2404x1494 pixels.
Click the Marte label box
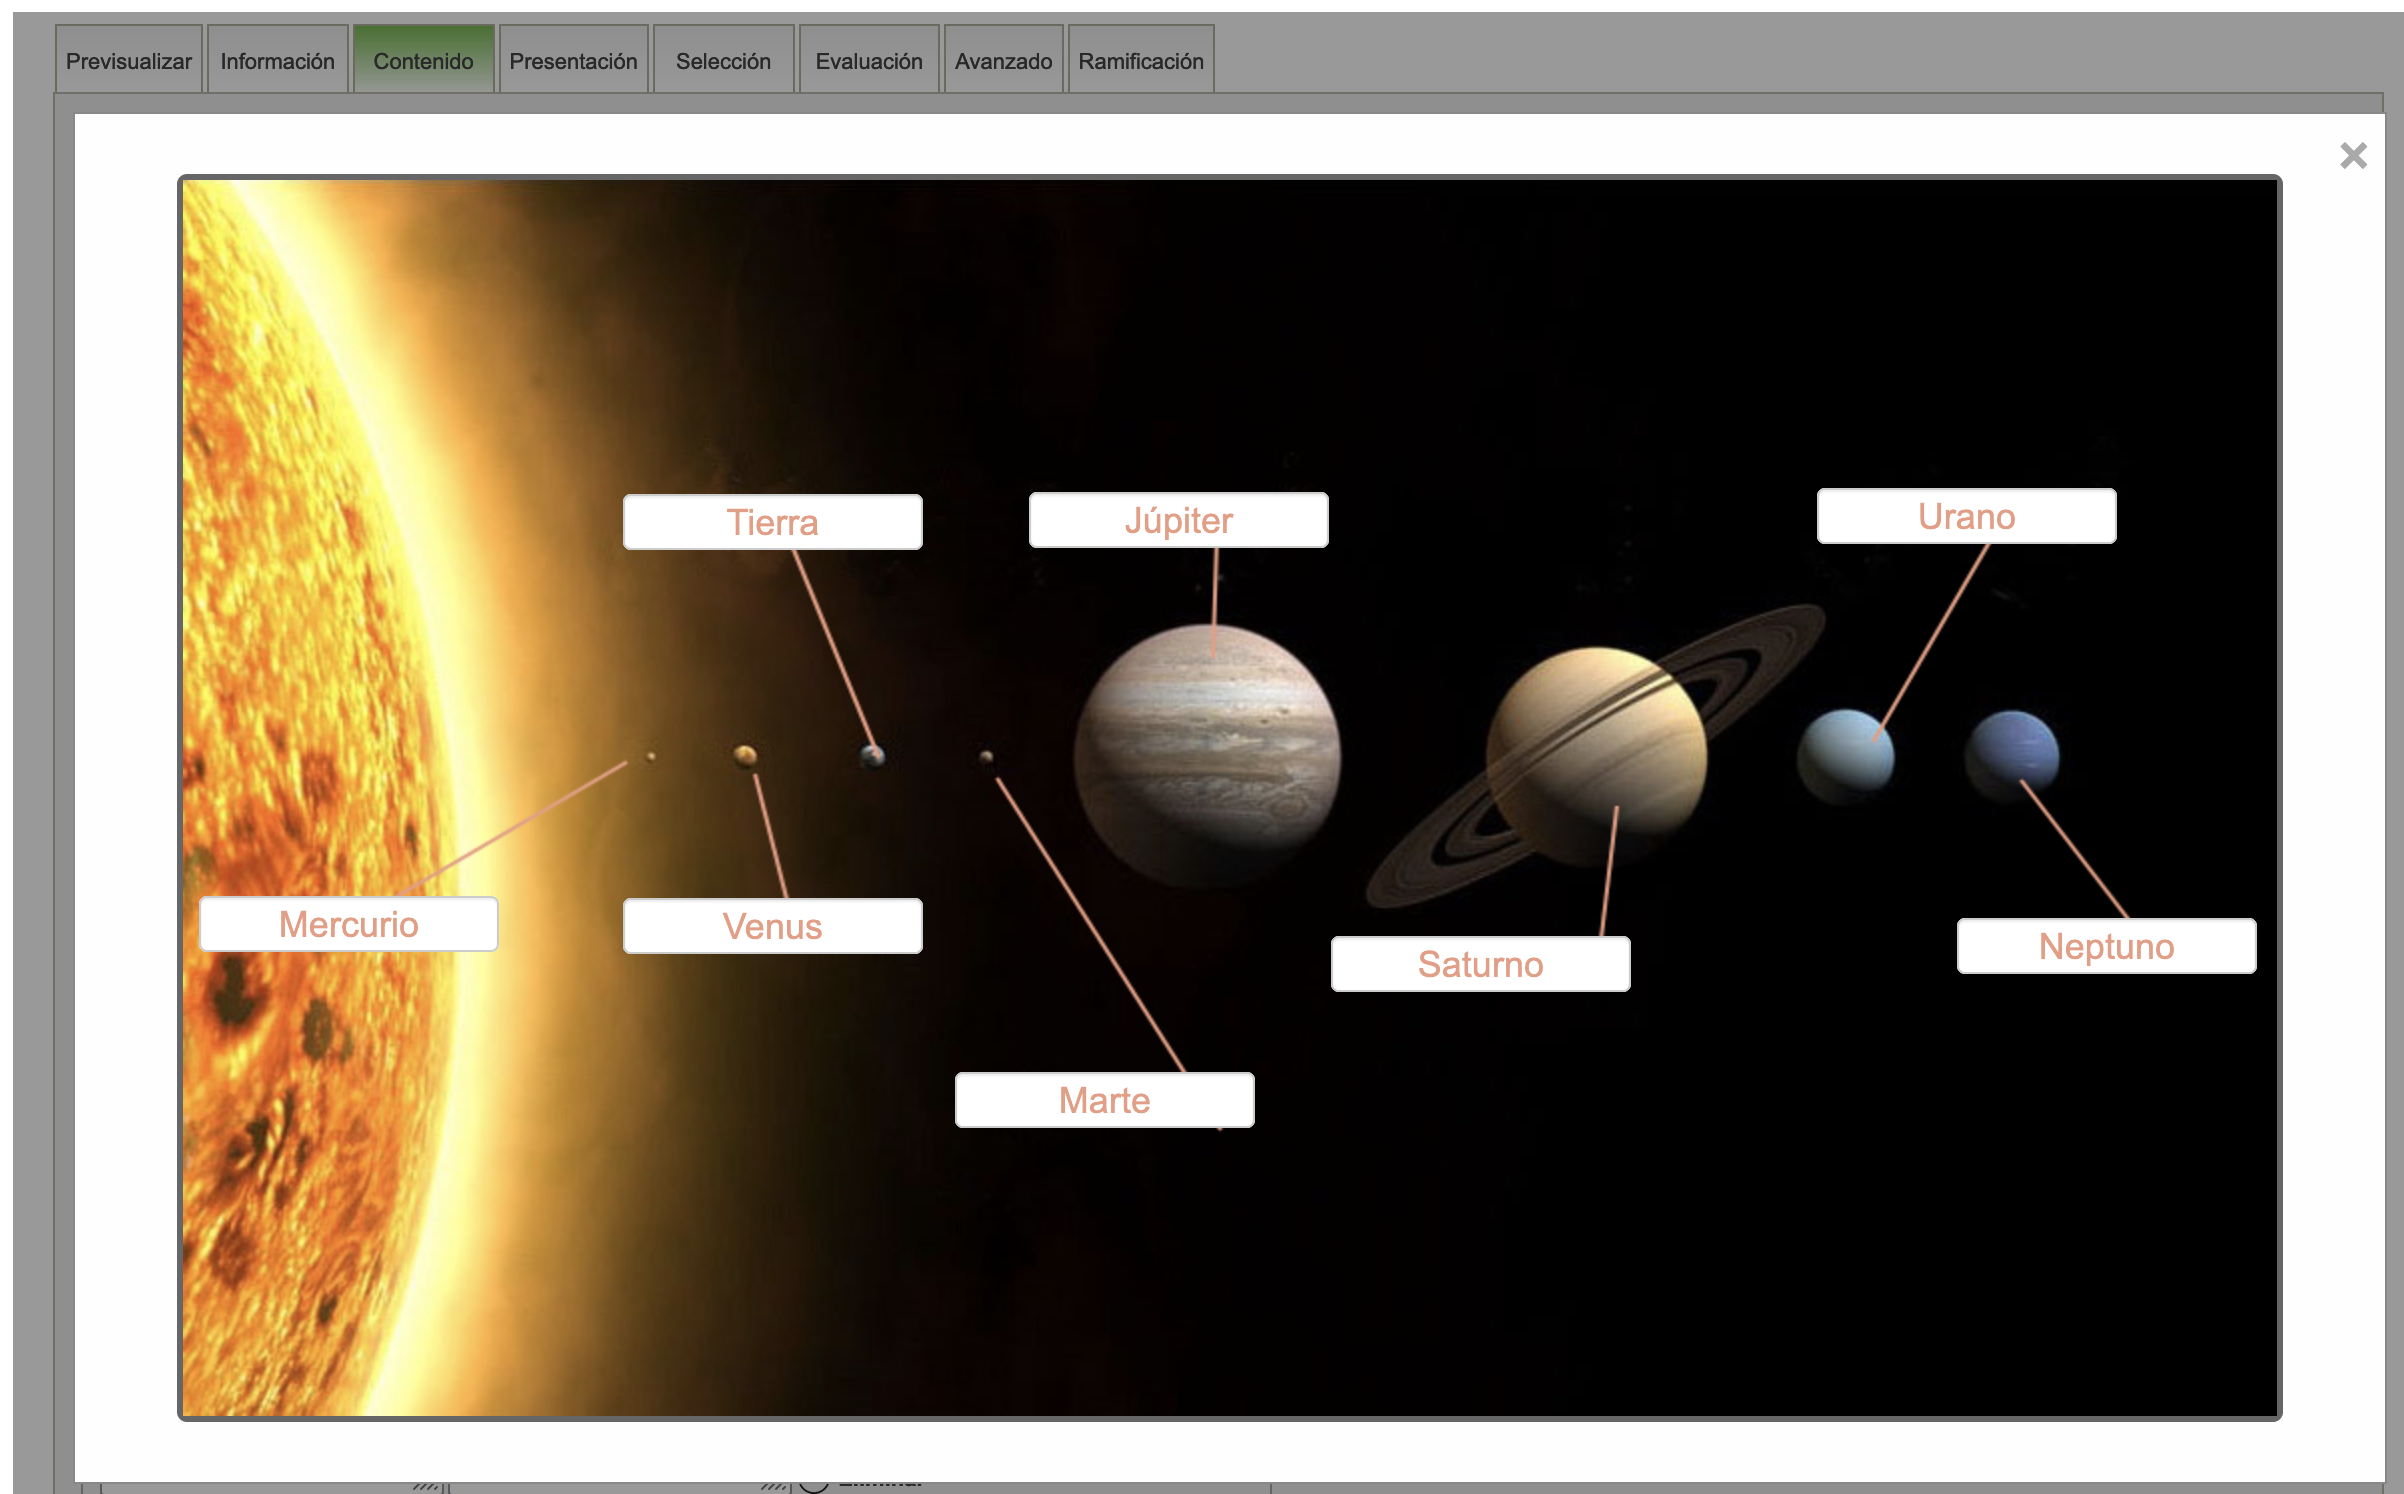pyautogui.click(x=1104, y=1100)
